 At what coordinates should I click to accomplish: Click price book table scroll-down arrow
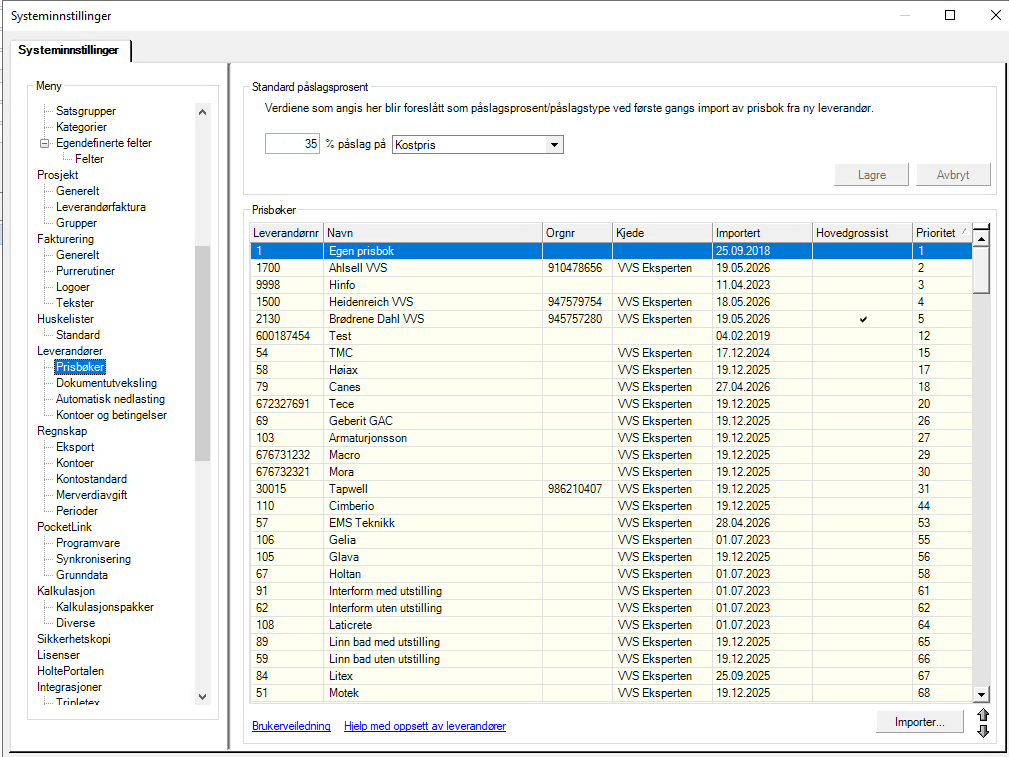coord(981,695)
